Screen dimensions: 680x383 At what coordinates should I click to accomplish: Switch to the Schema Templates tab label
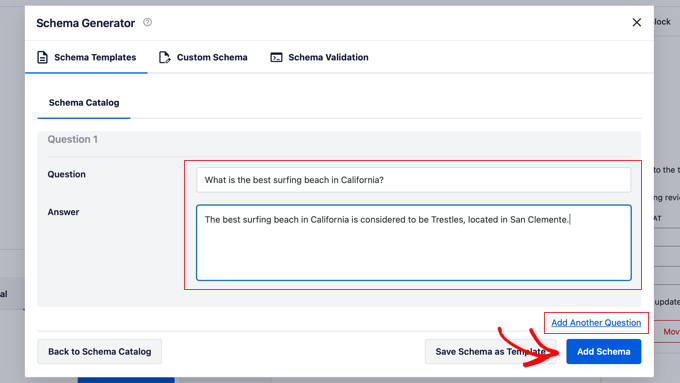95,57
